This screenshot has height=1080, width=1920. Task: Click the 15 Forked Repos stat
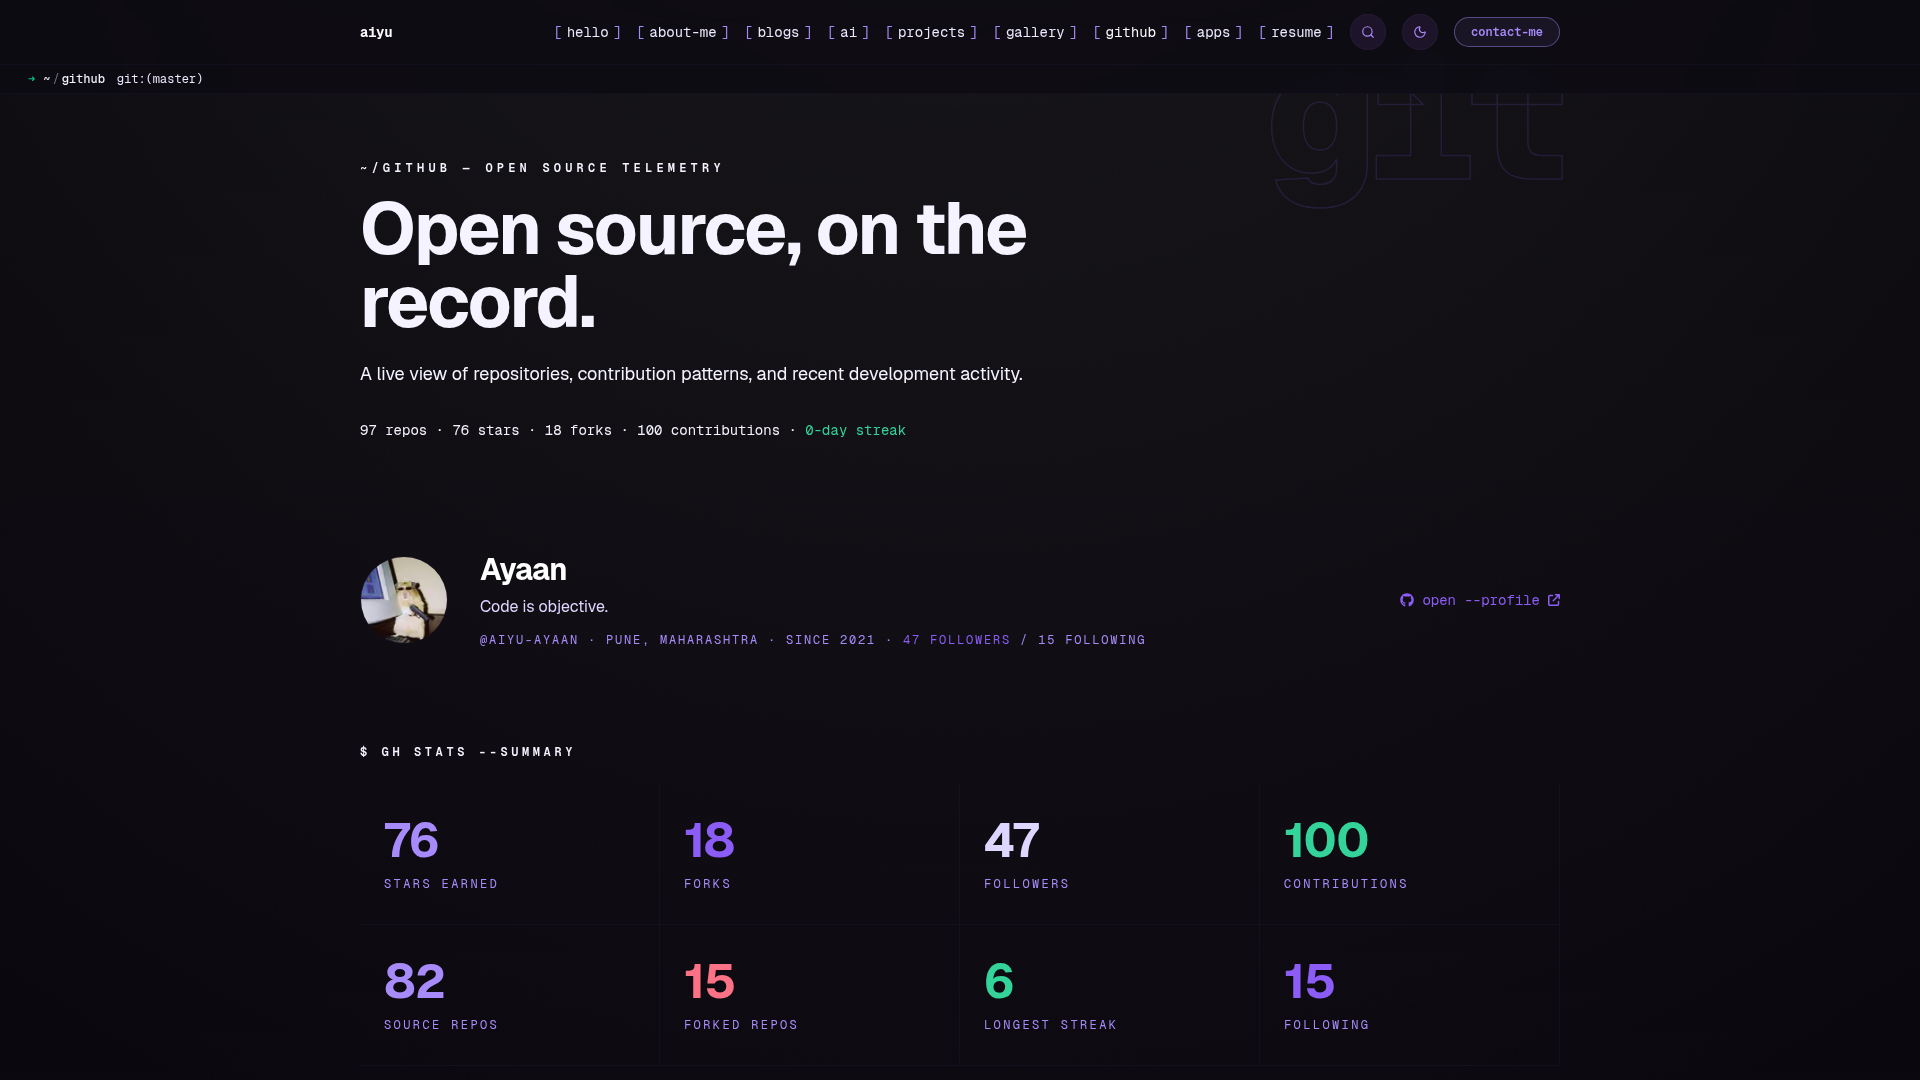809,995
